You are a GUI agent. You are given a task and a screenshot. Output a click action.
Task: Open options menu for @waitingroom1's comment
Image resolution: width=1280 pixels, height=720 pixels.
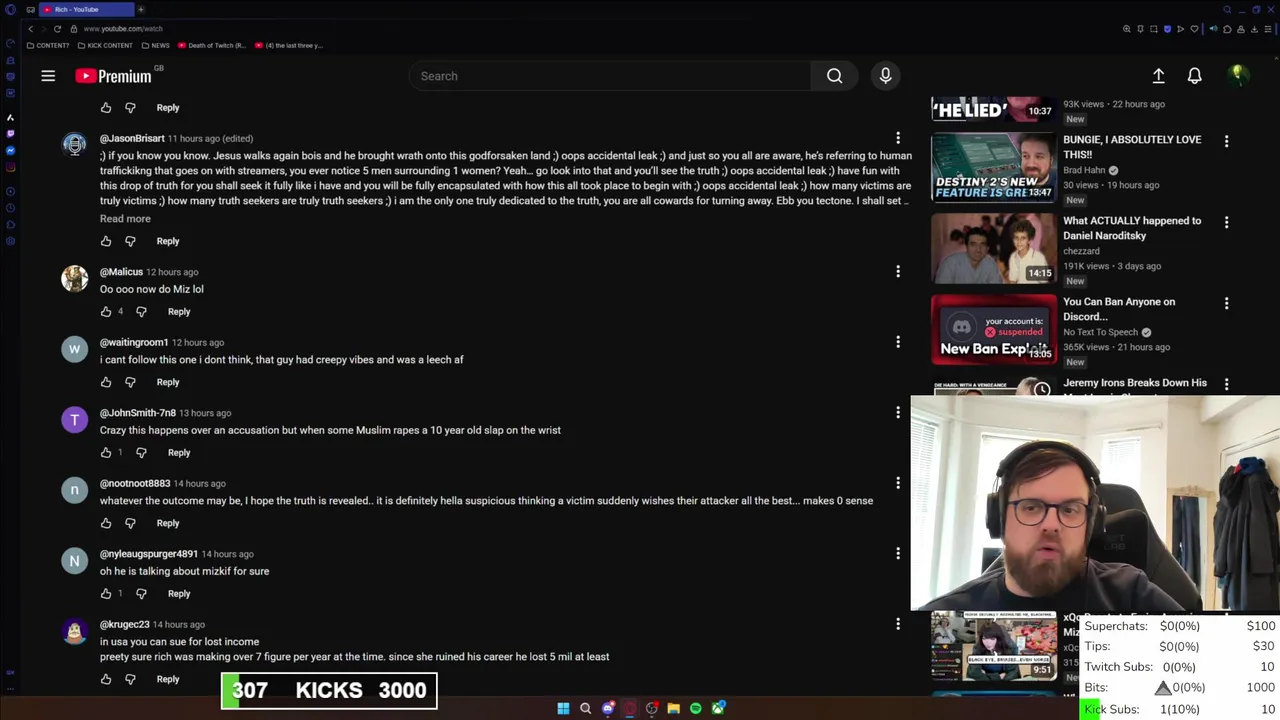(x=898, y=342)
